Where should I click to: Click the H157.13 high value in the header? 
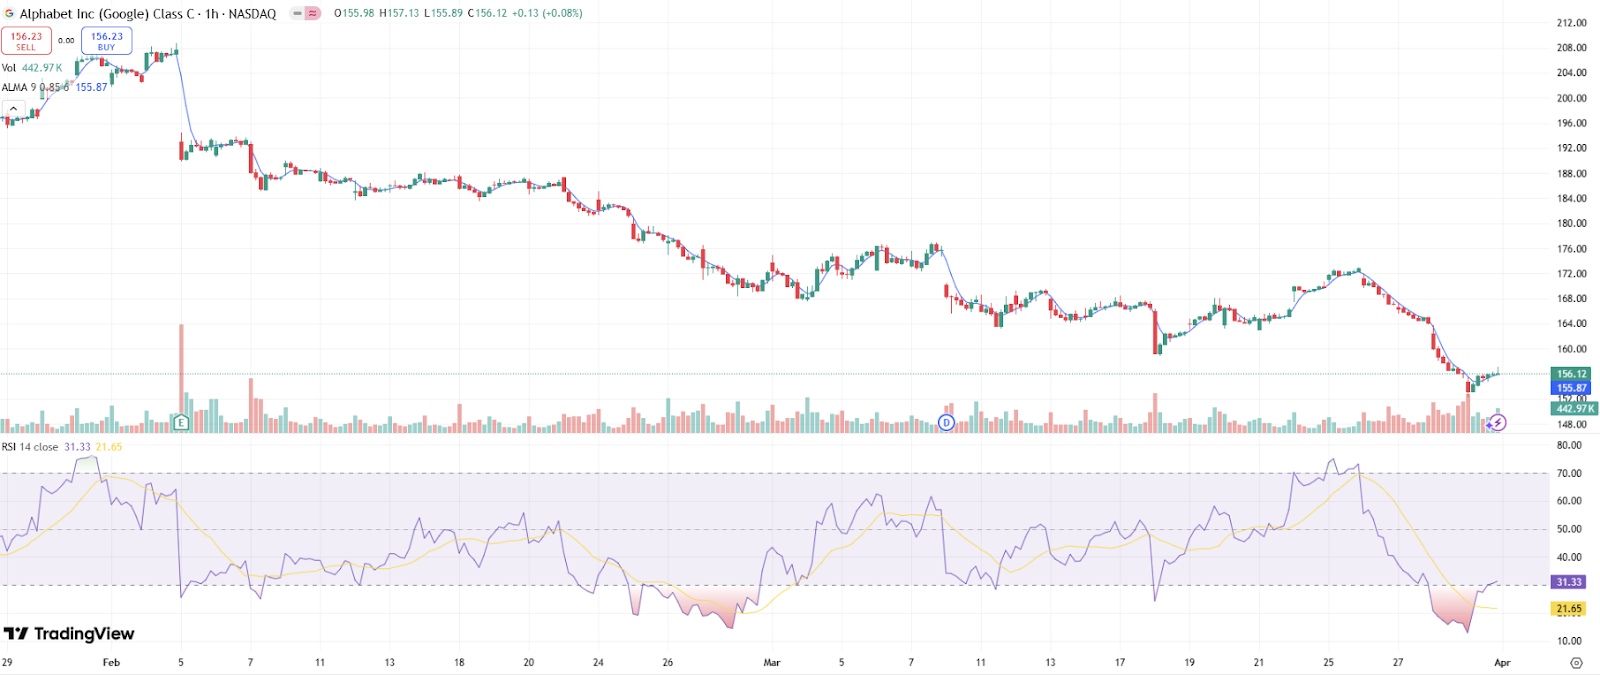click(x=399, y=14)
